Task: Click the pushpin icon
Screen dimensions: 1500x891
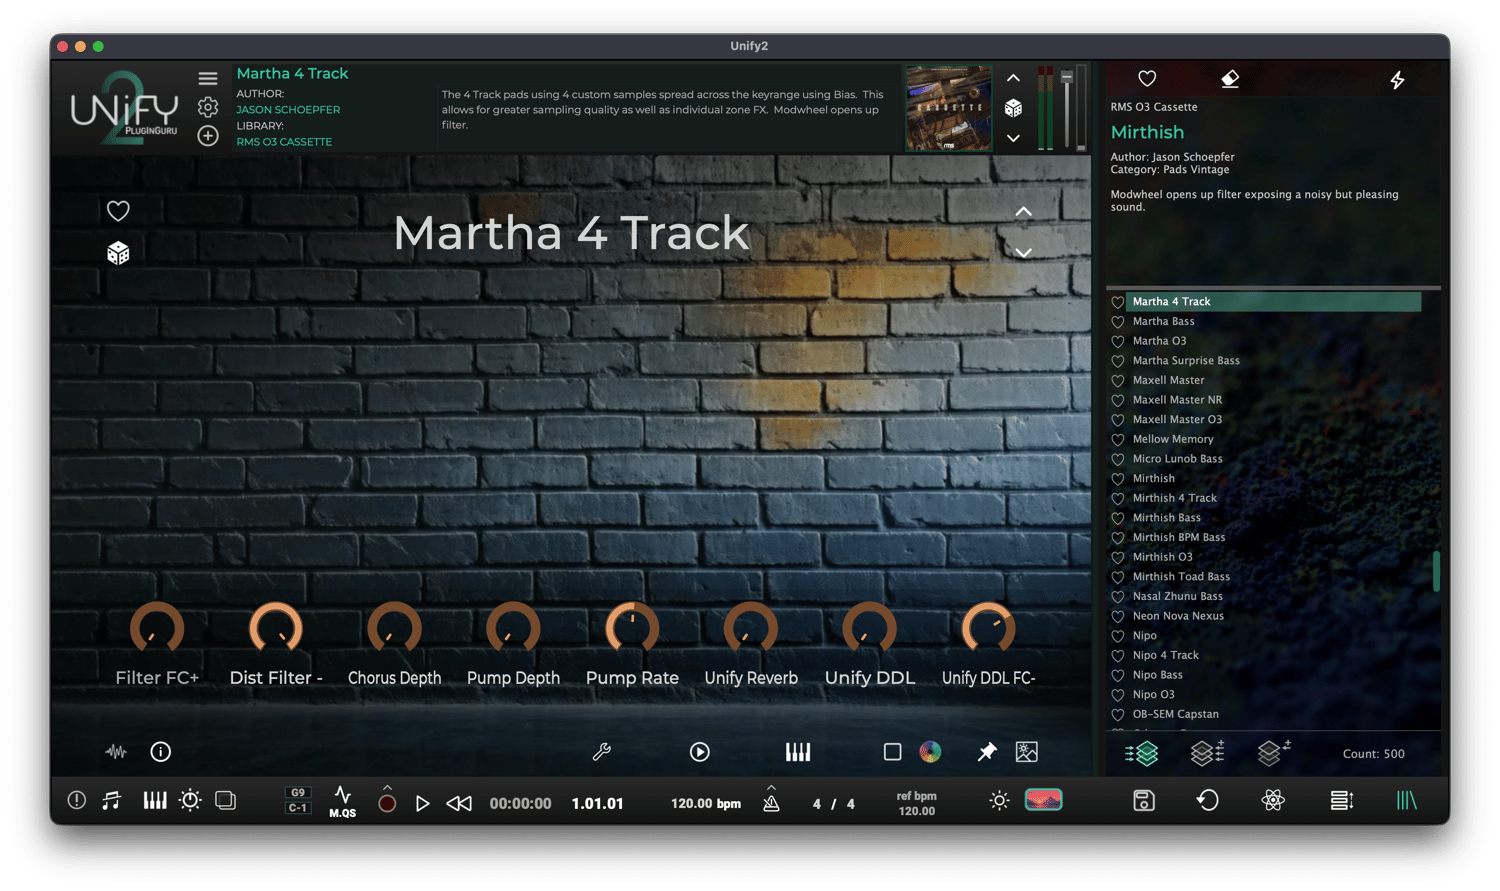Action: pos(986,752)
